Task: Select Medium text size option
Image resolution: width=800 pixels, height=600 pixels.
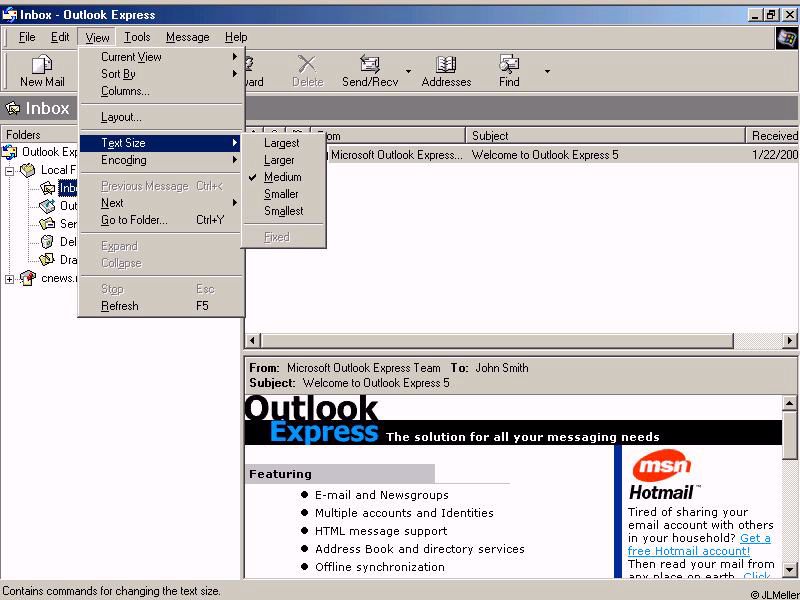Action: [282, 177]
